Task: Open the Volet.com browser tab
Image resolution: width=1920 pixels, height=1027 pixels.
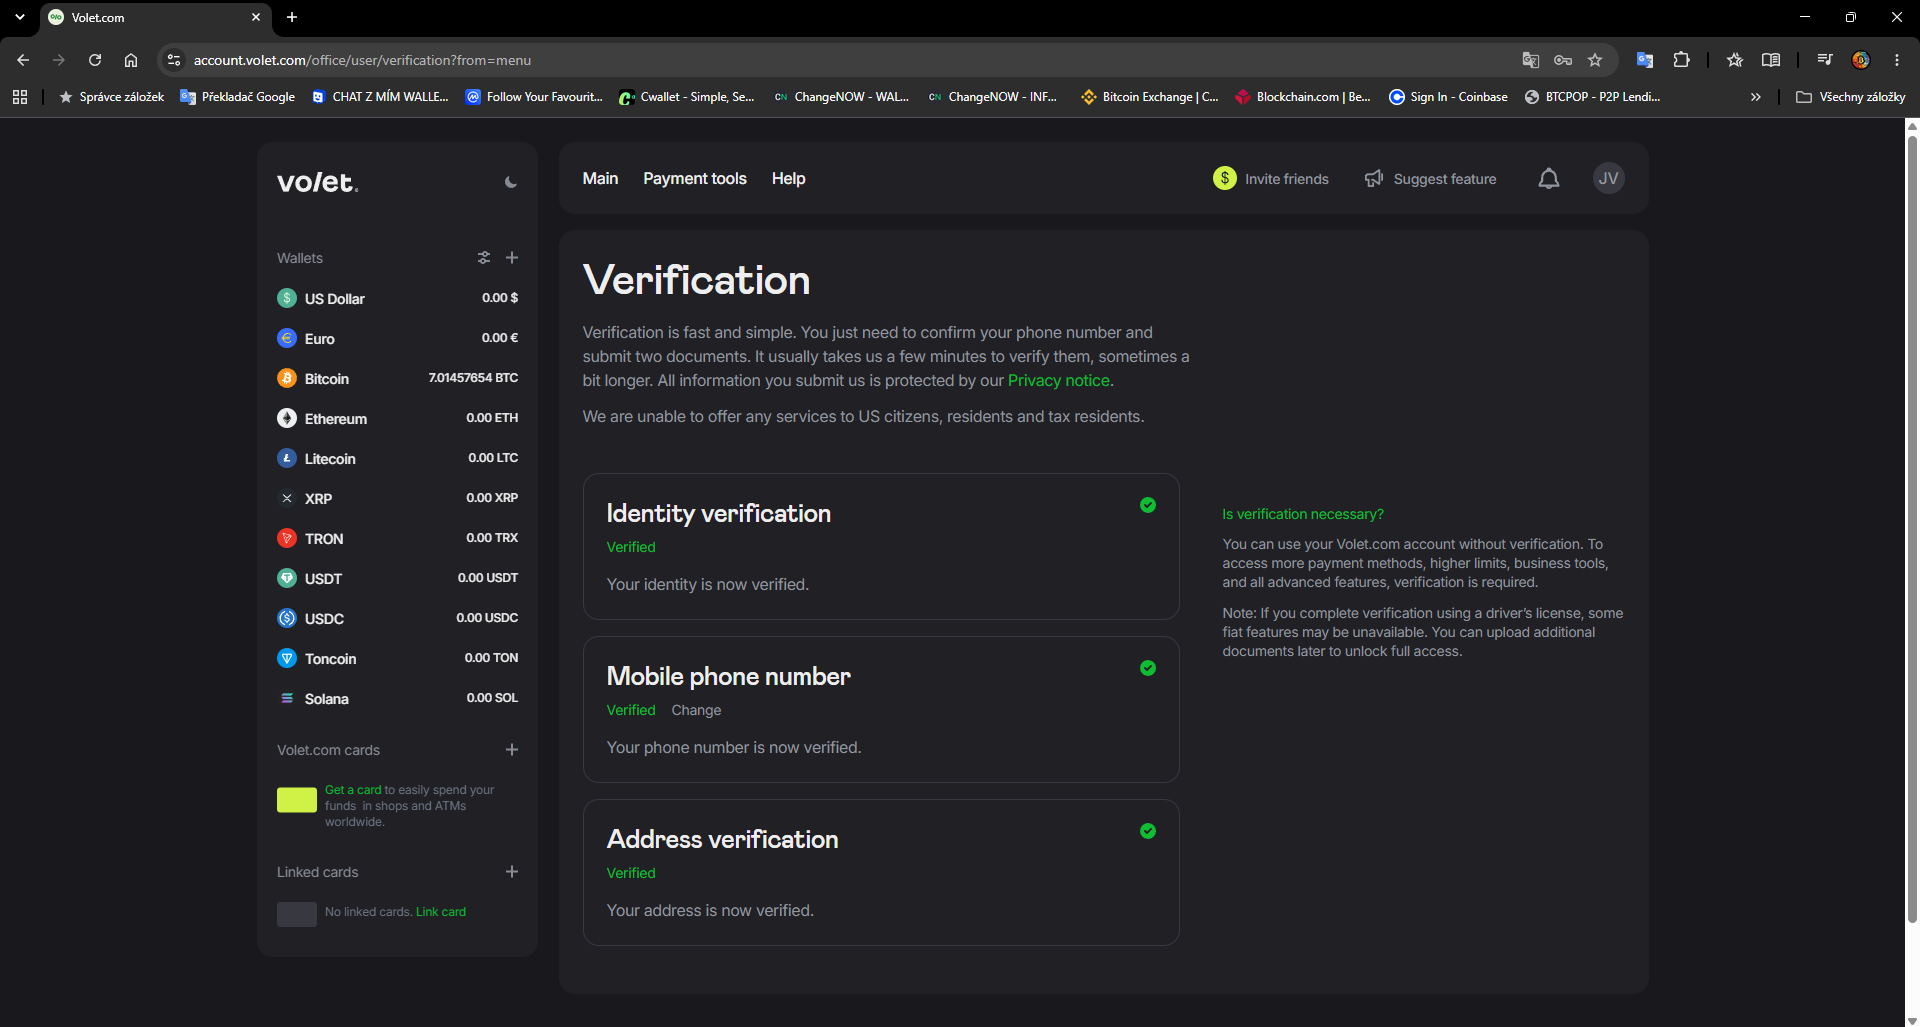Action: (155, 18)
